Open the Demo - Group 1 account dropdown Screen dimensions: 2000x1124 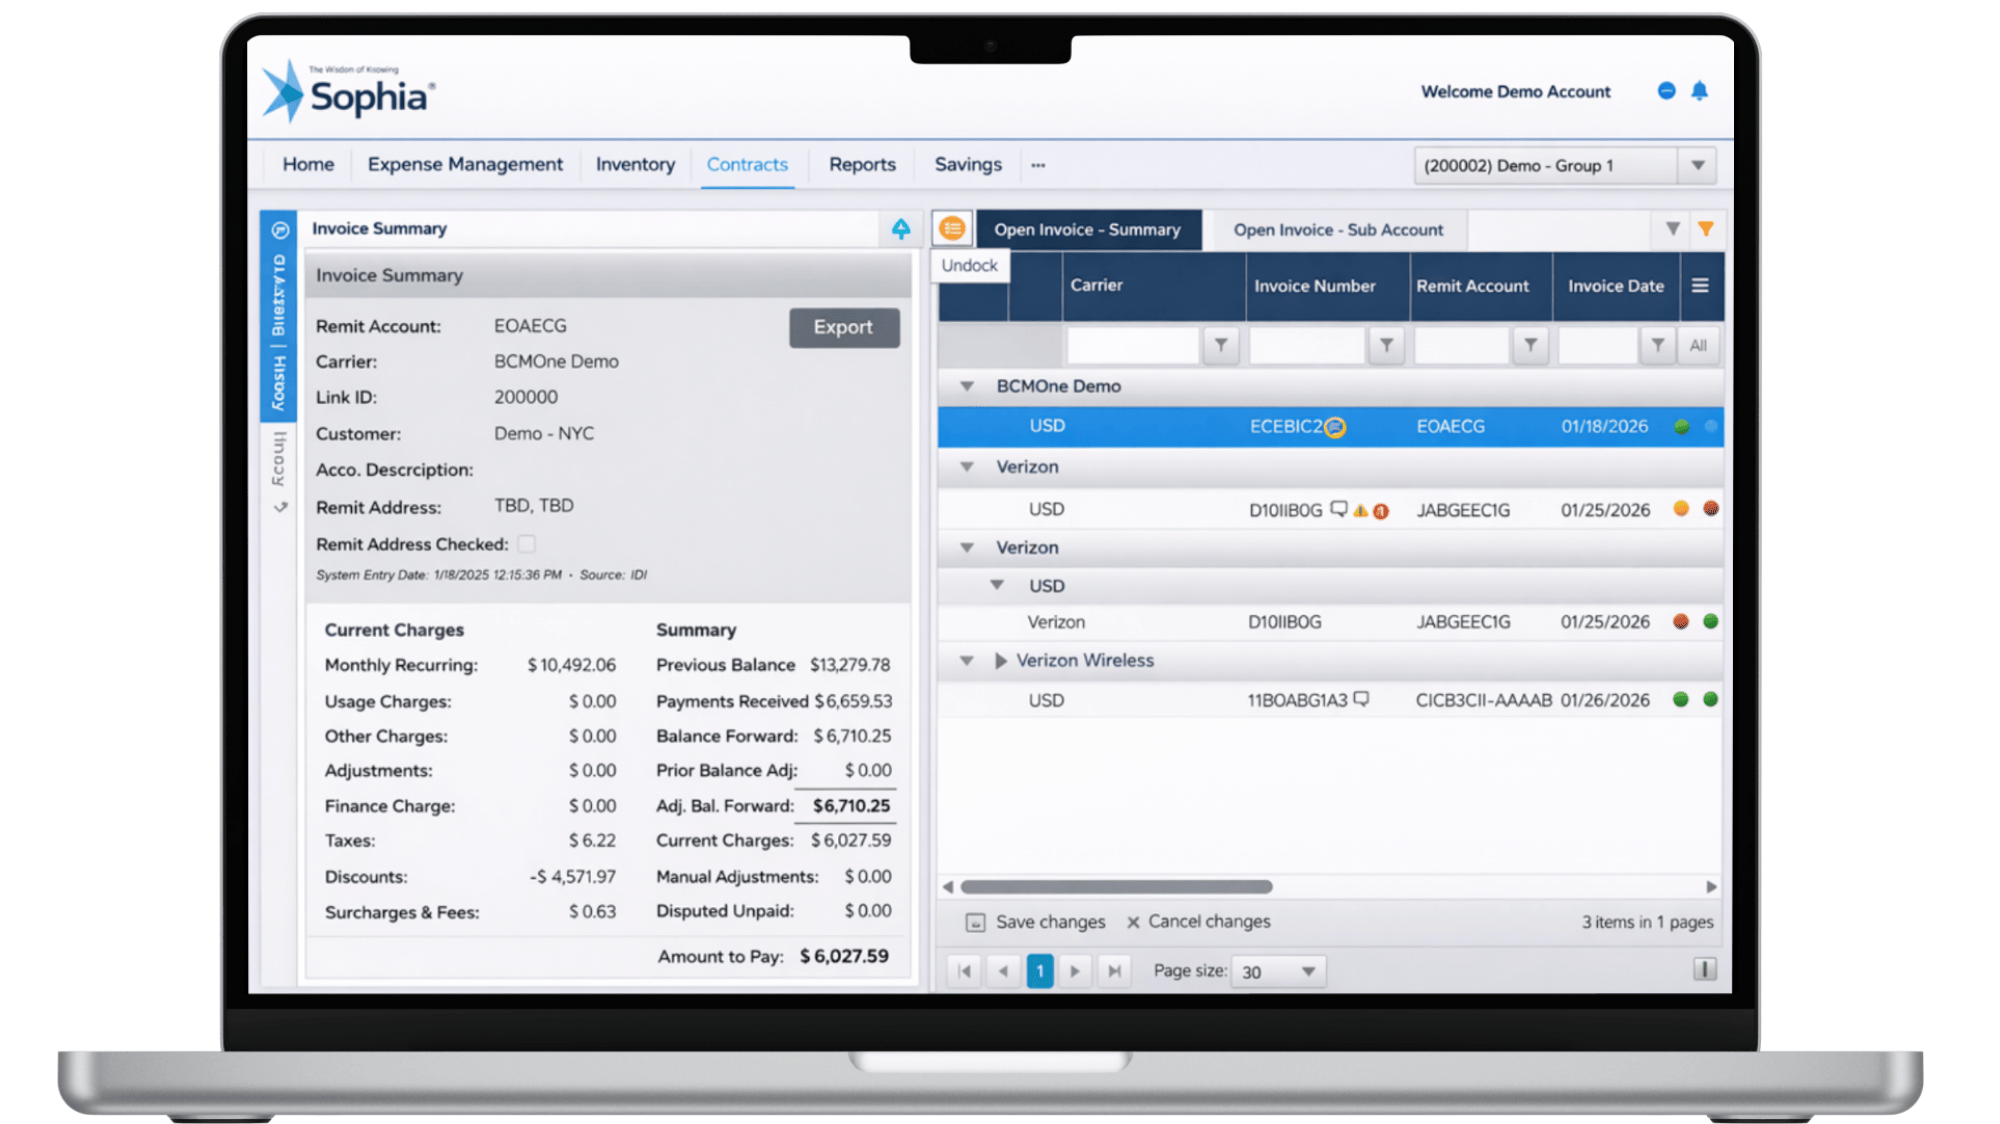pyautogui.click(x=1697, y=166)
